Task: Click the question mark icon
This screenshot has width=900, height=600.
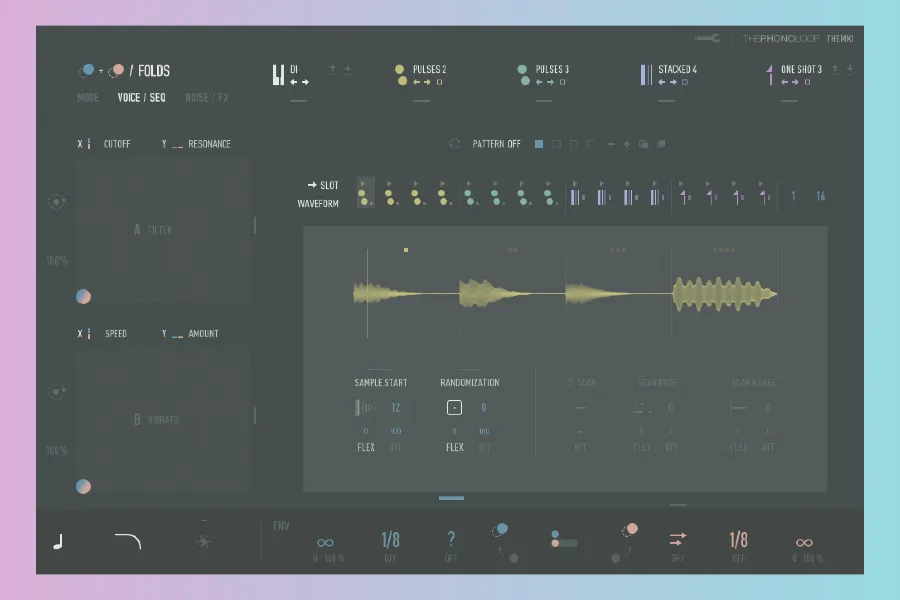Action: click(x=451, y=539)
